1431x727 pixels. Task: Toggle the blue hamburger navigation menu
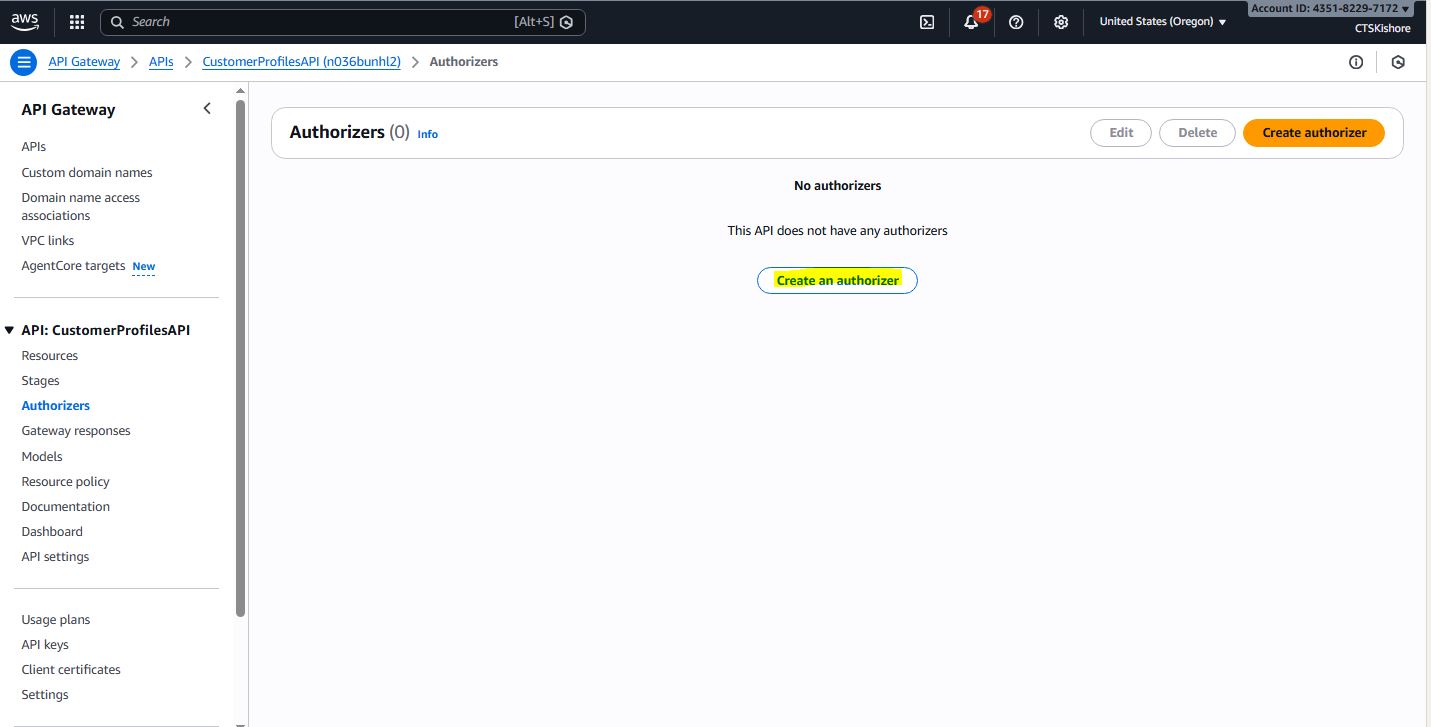tap(23, 62)
